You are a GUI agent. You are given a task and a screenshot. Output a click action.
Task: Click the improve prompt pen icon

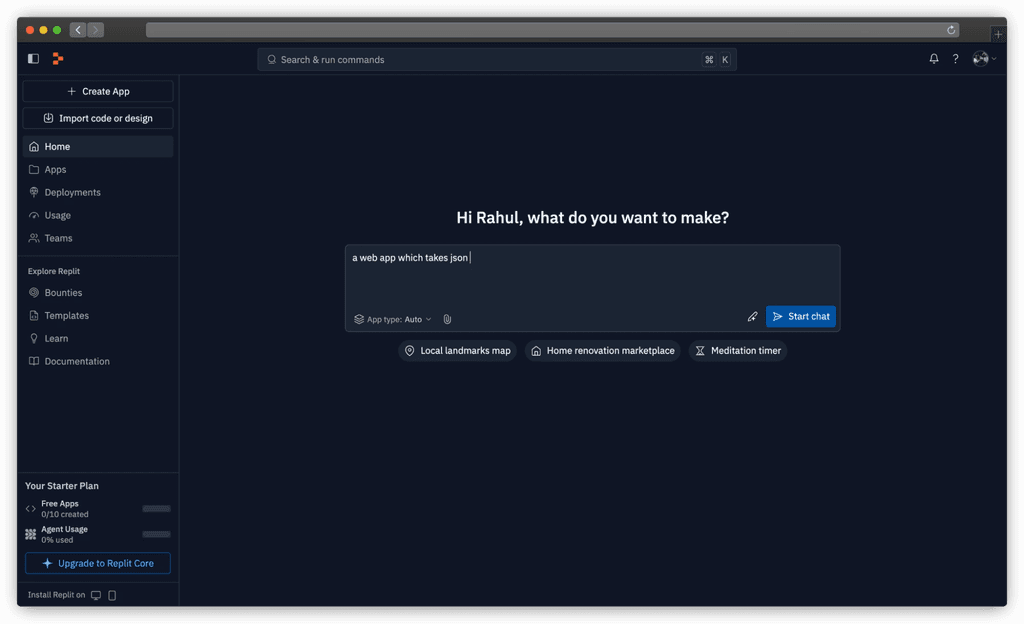coord(752,316)
